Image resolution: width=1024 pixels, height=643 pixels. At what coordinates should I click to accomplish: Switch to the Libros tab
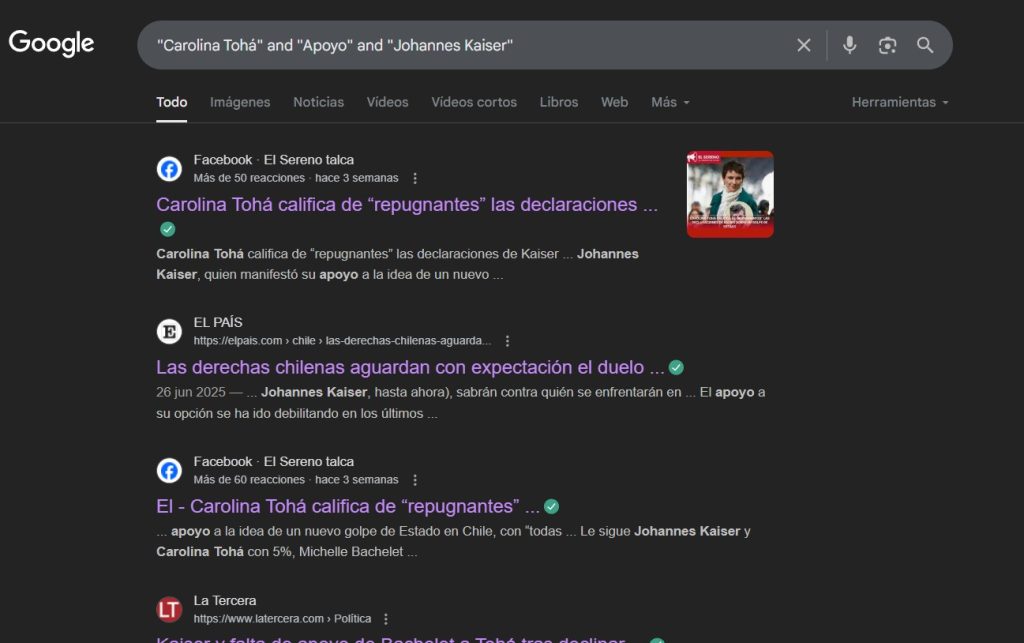[558, 102]
